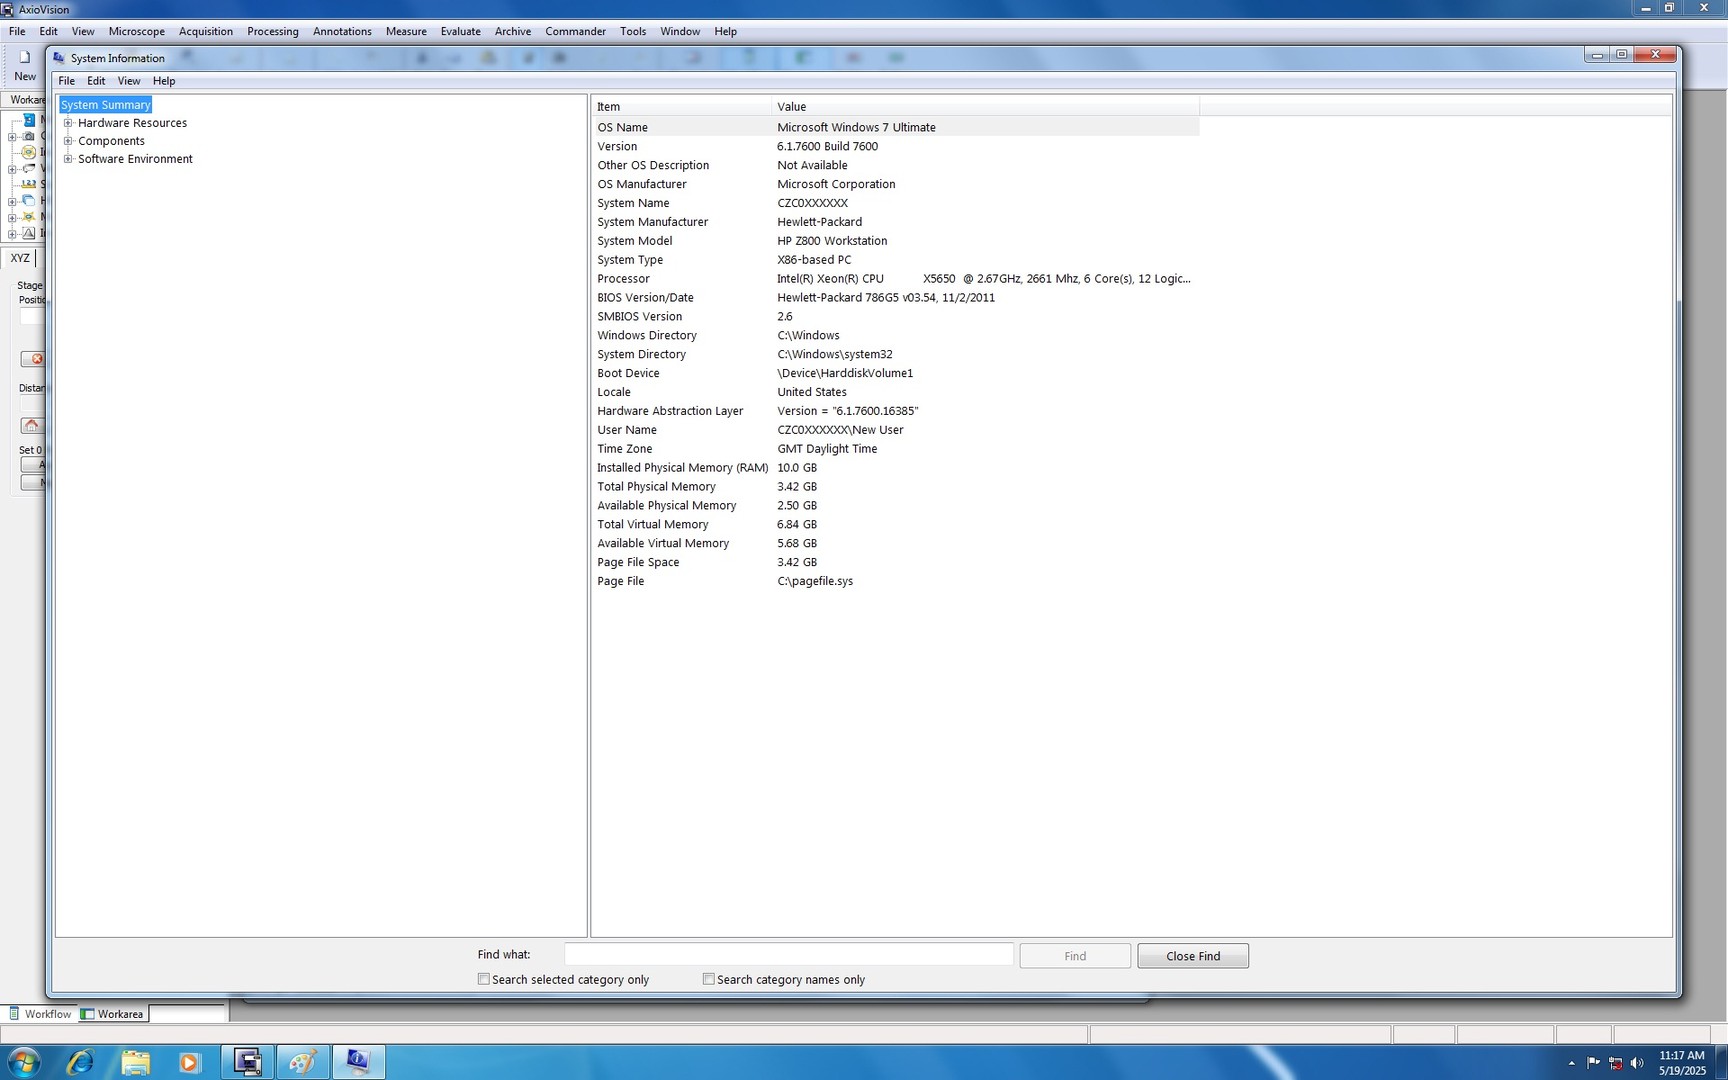The width and height of the screenshot is (1728, 1080).
Task: Open Internet Explorer from the taskbar
Action: [80, 1062]
